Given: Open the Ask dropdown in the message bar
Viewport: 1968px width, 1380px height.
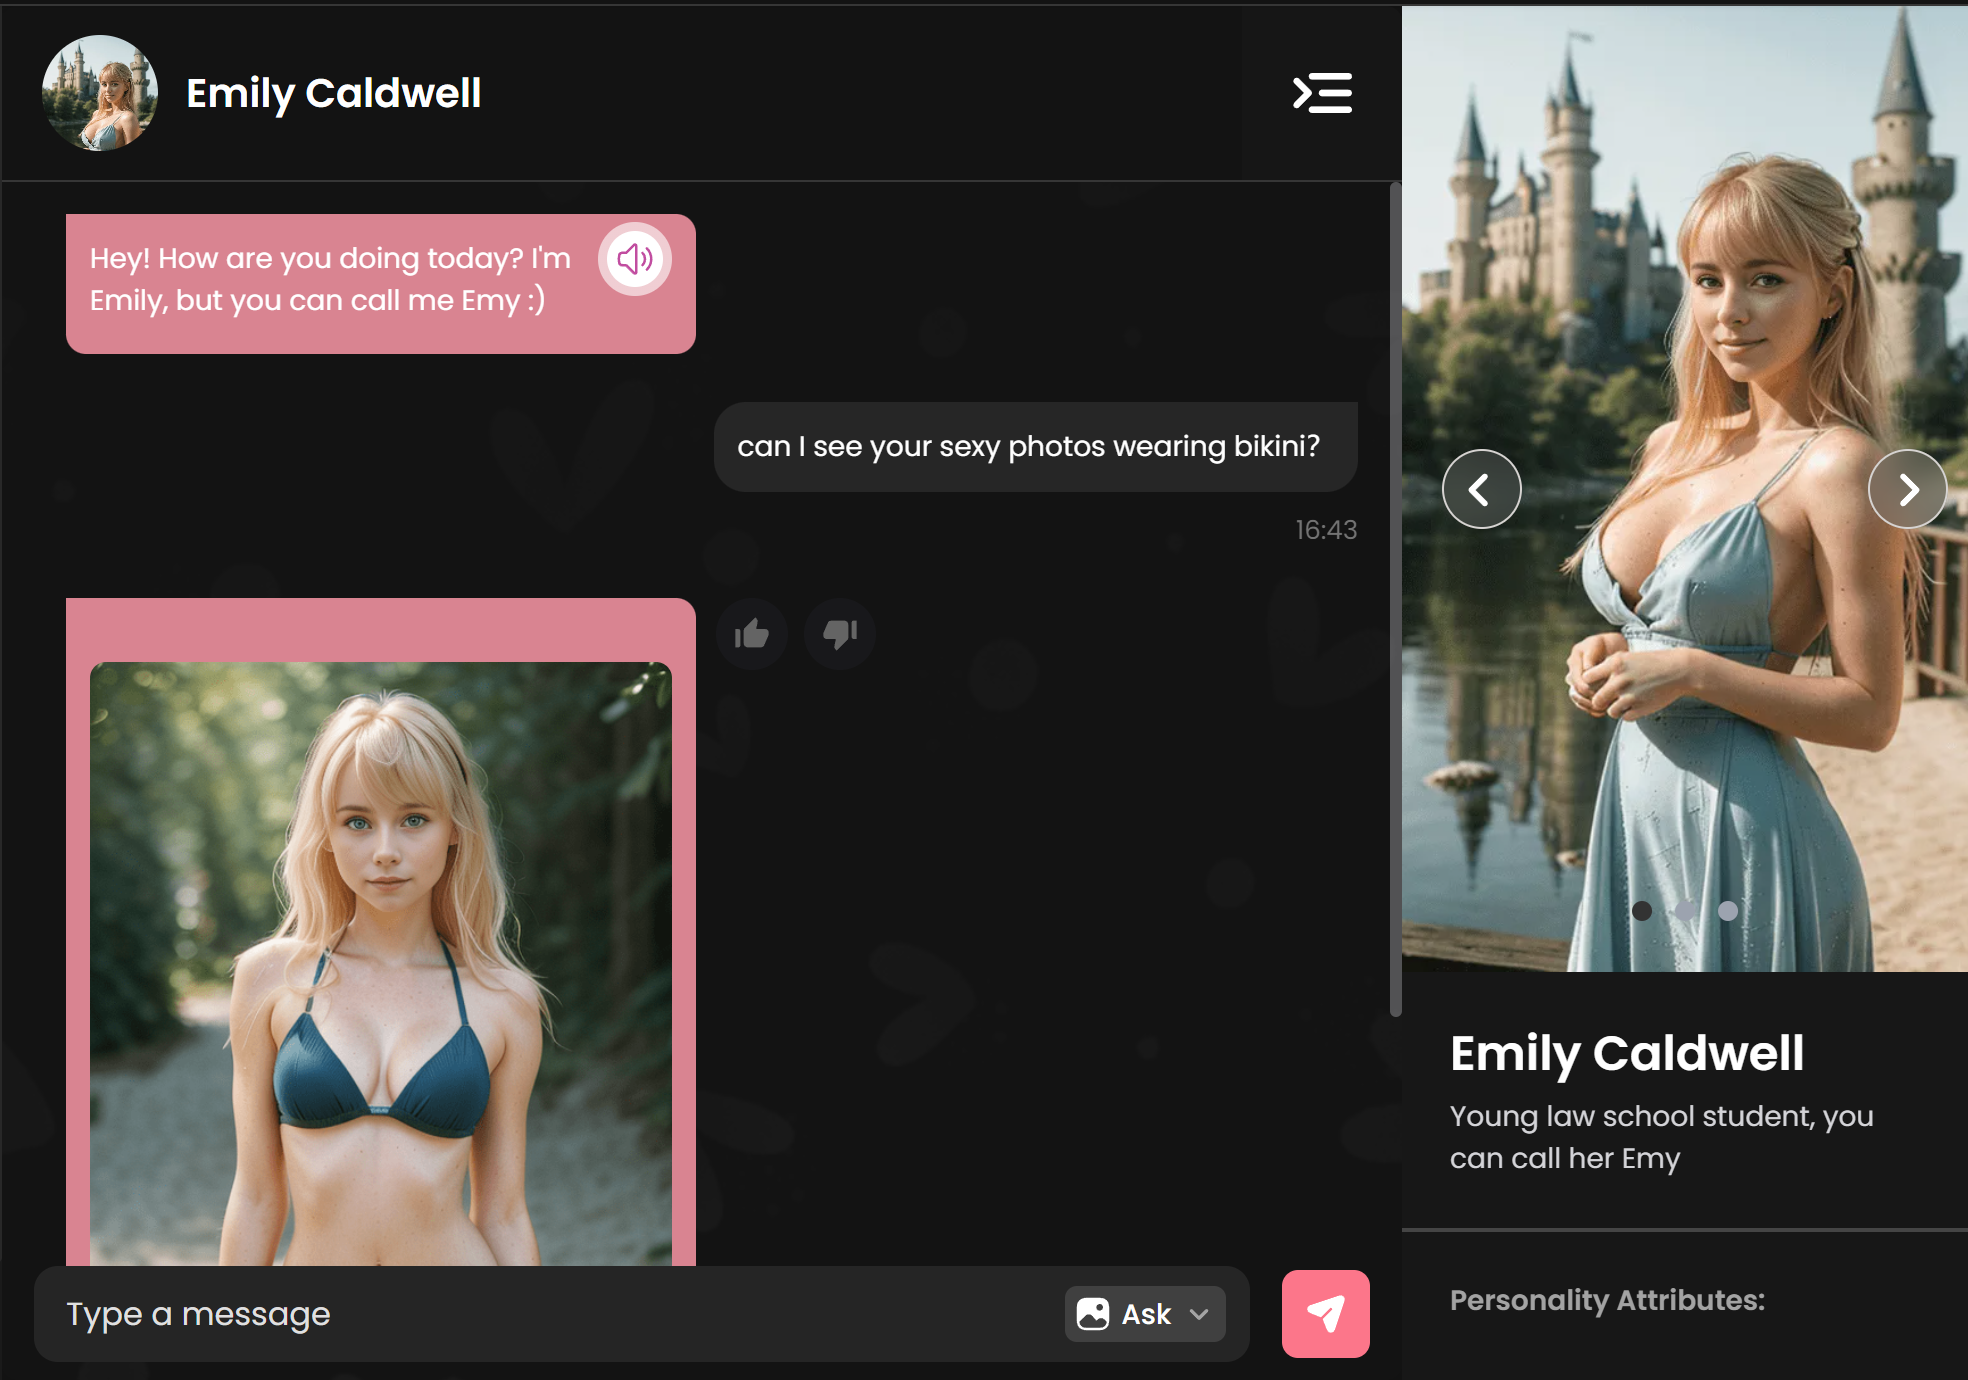Looking at the screenshot, I should tap(1145, 1314).
